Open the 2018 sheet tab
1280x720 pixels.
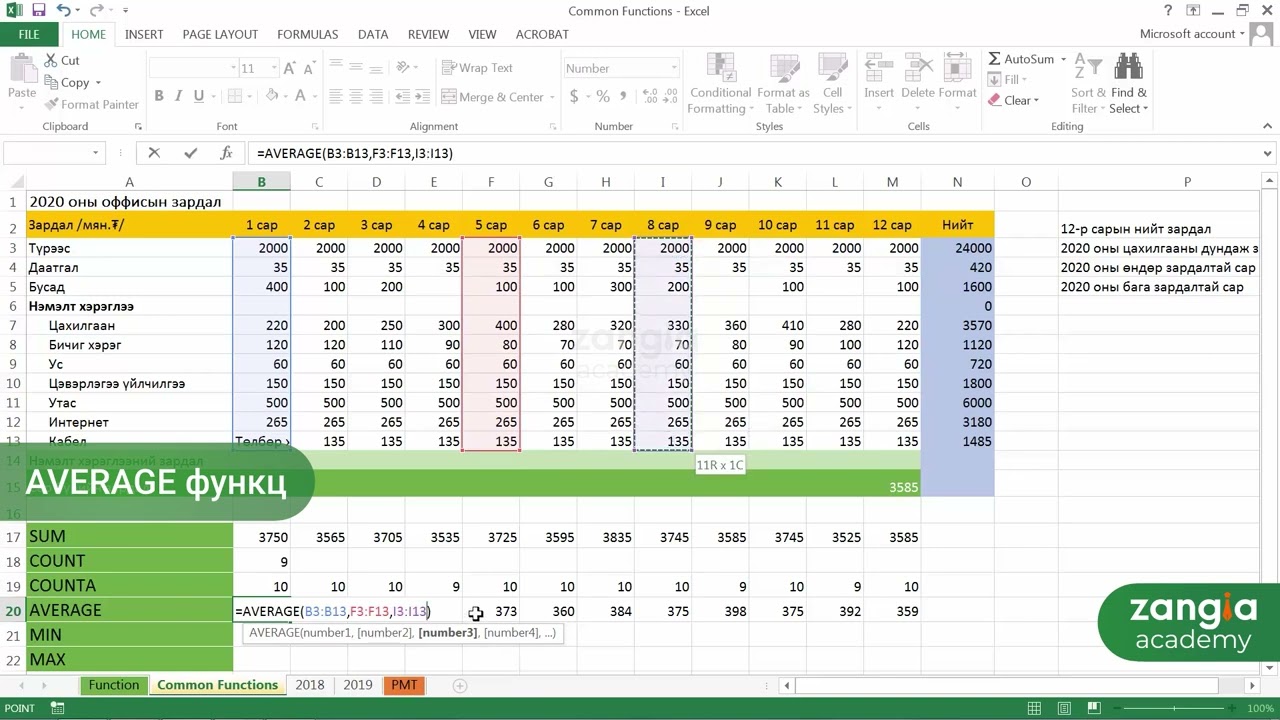point(310,685)
